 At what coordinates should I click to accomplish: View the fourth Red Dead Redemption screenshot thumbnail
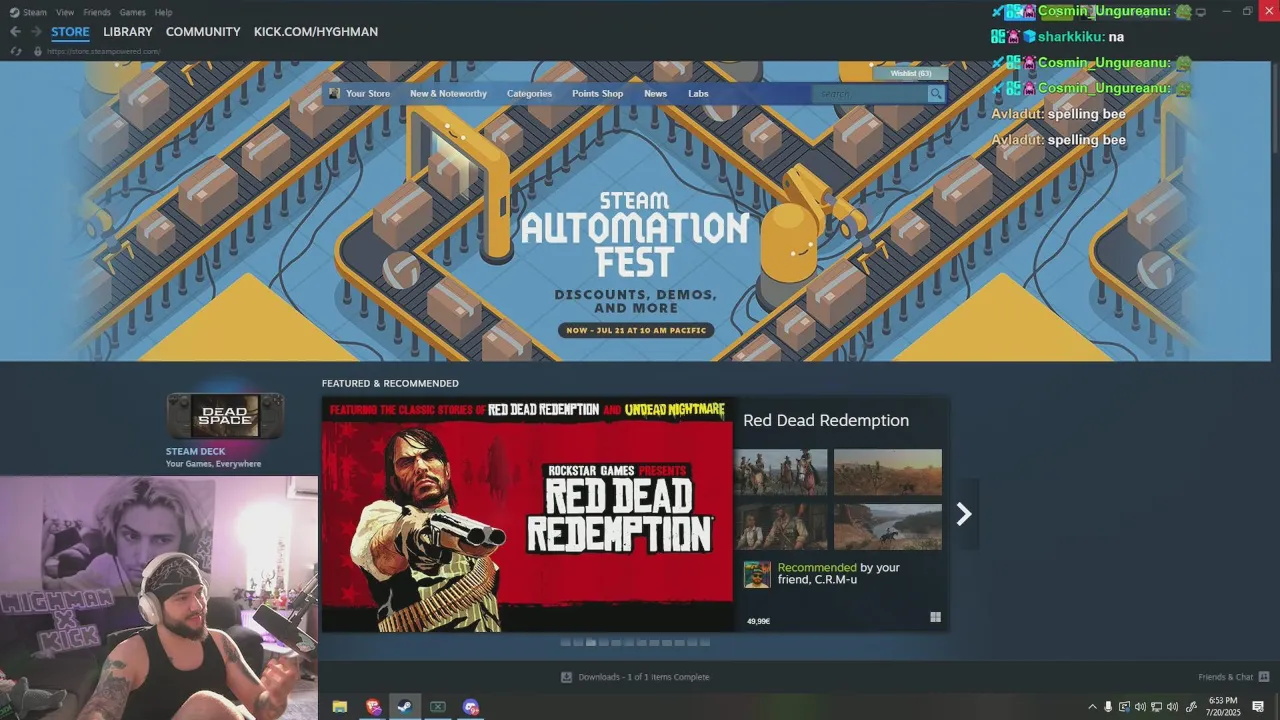click(x=888, y=526)
